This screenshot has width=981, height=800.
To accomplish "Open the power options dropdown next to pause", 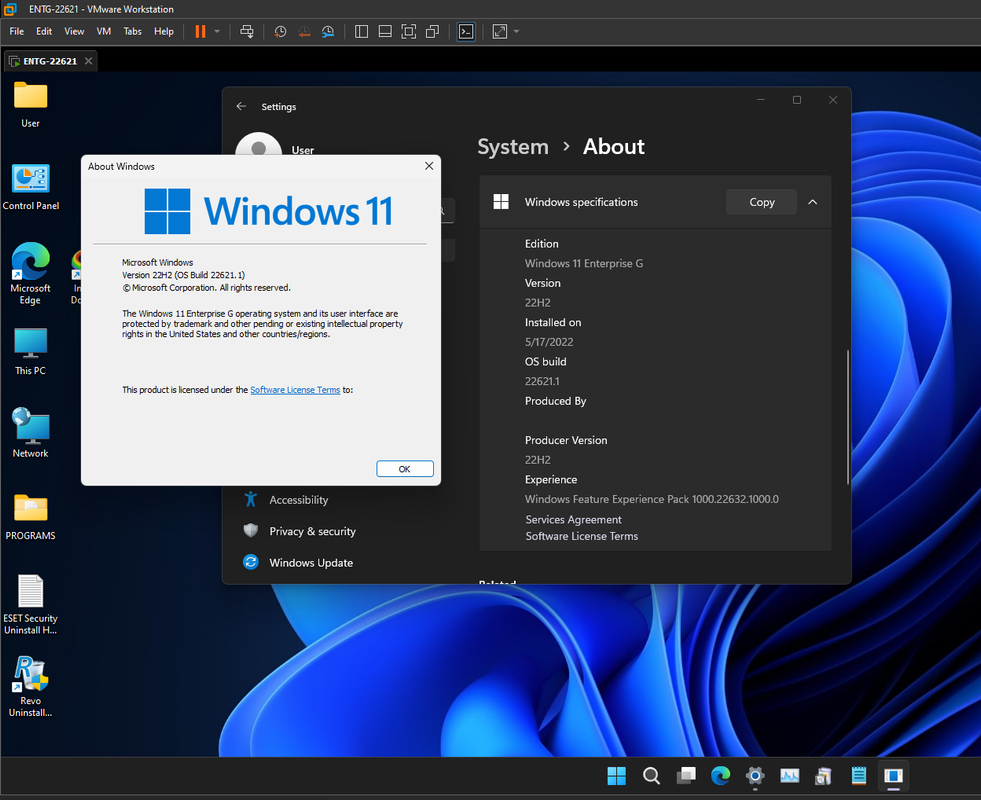I will point(217,31).
